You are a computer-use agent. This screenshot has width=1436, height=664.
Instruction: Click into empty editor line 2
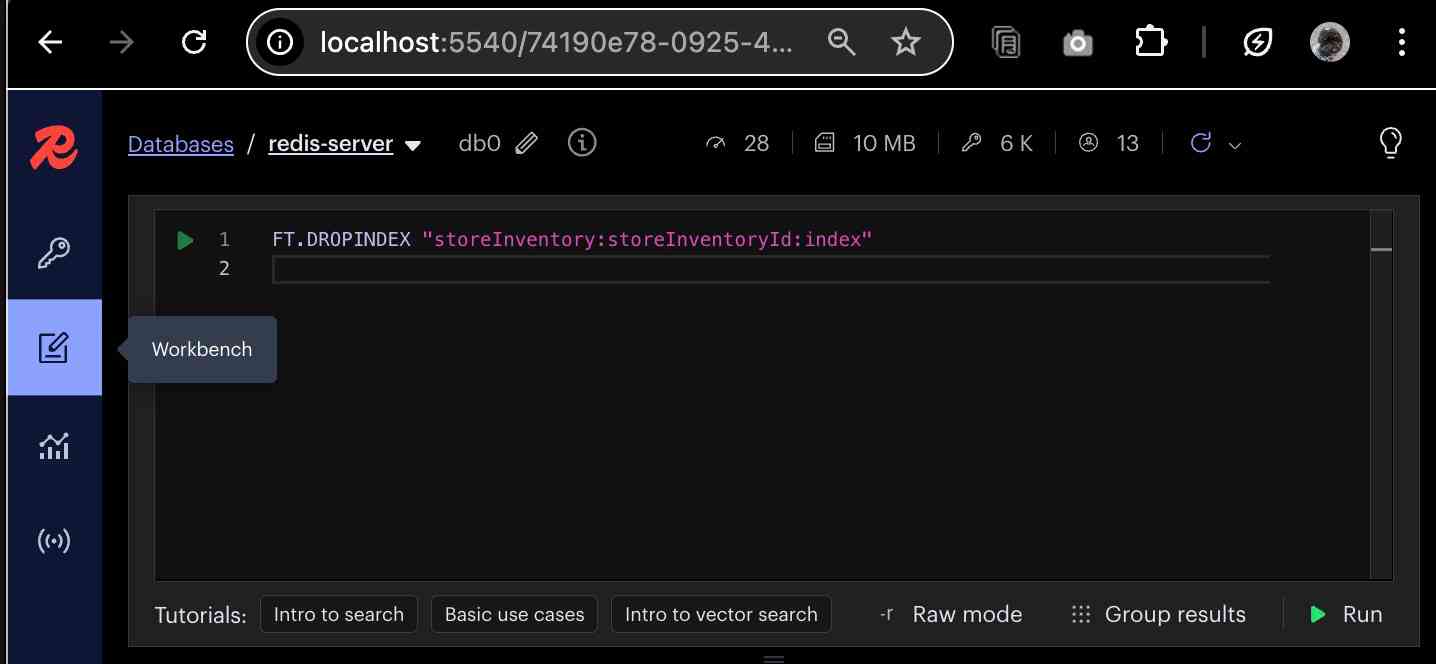(x=770, y=269)
